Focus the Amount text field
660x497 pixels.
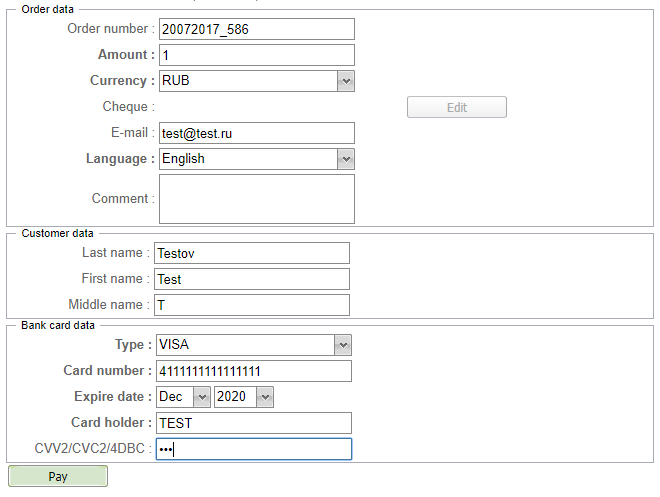pyautogui.click(x=256, y=55)
